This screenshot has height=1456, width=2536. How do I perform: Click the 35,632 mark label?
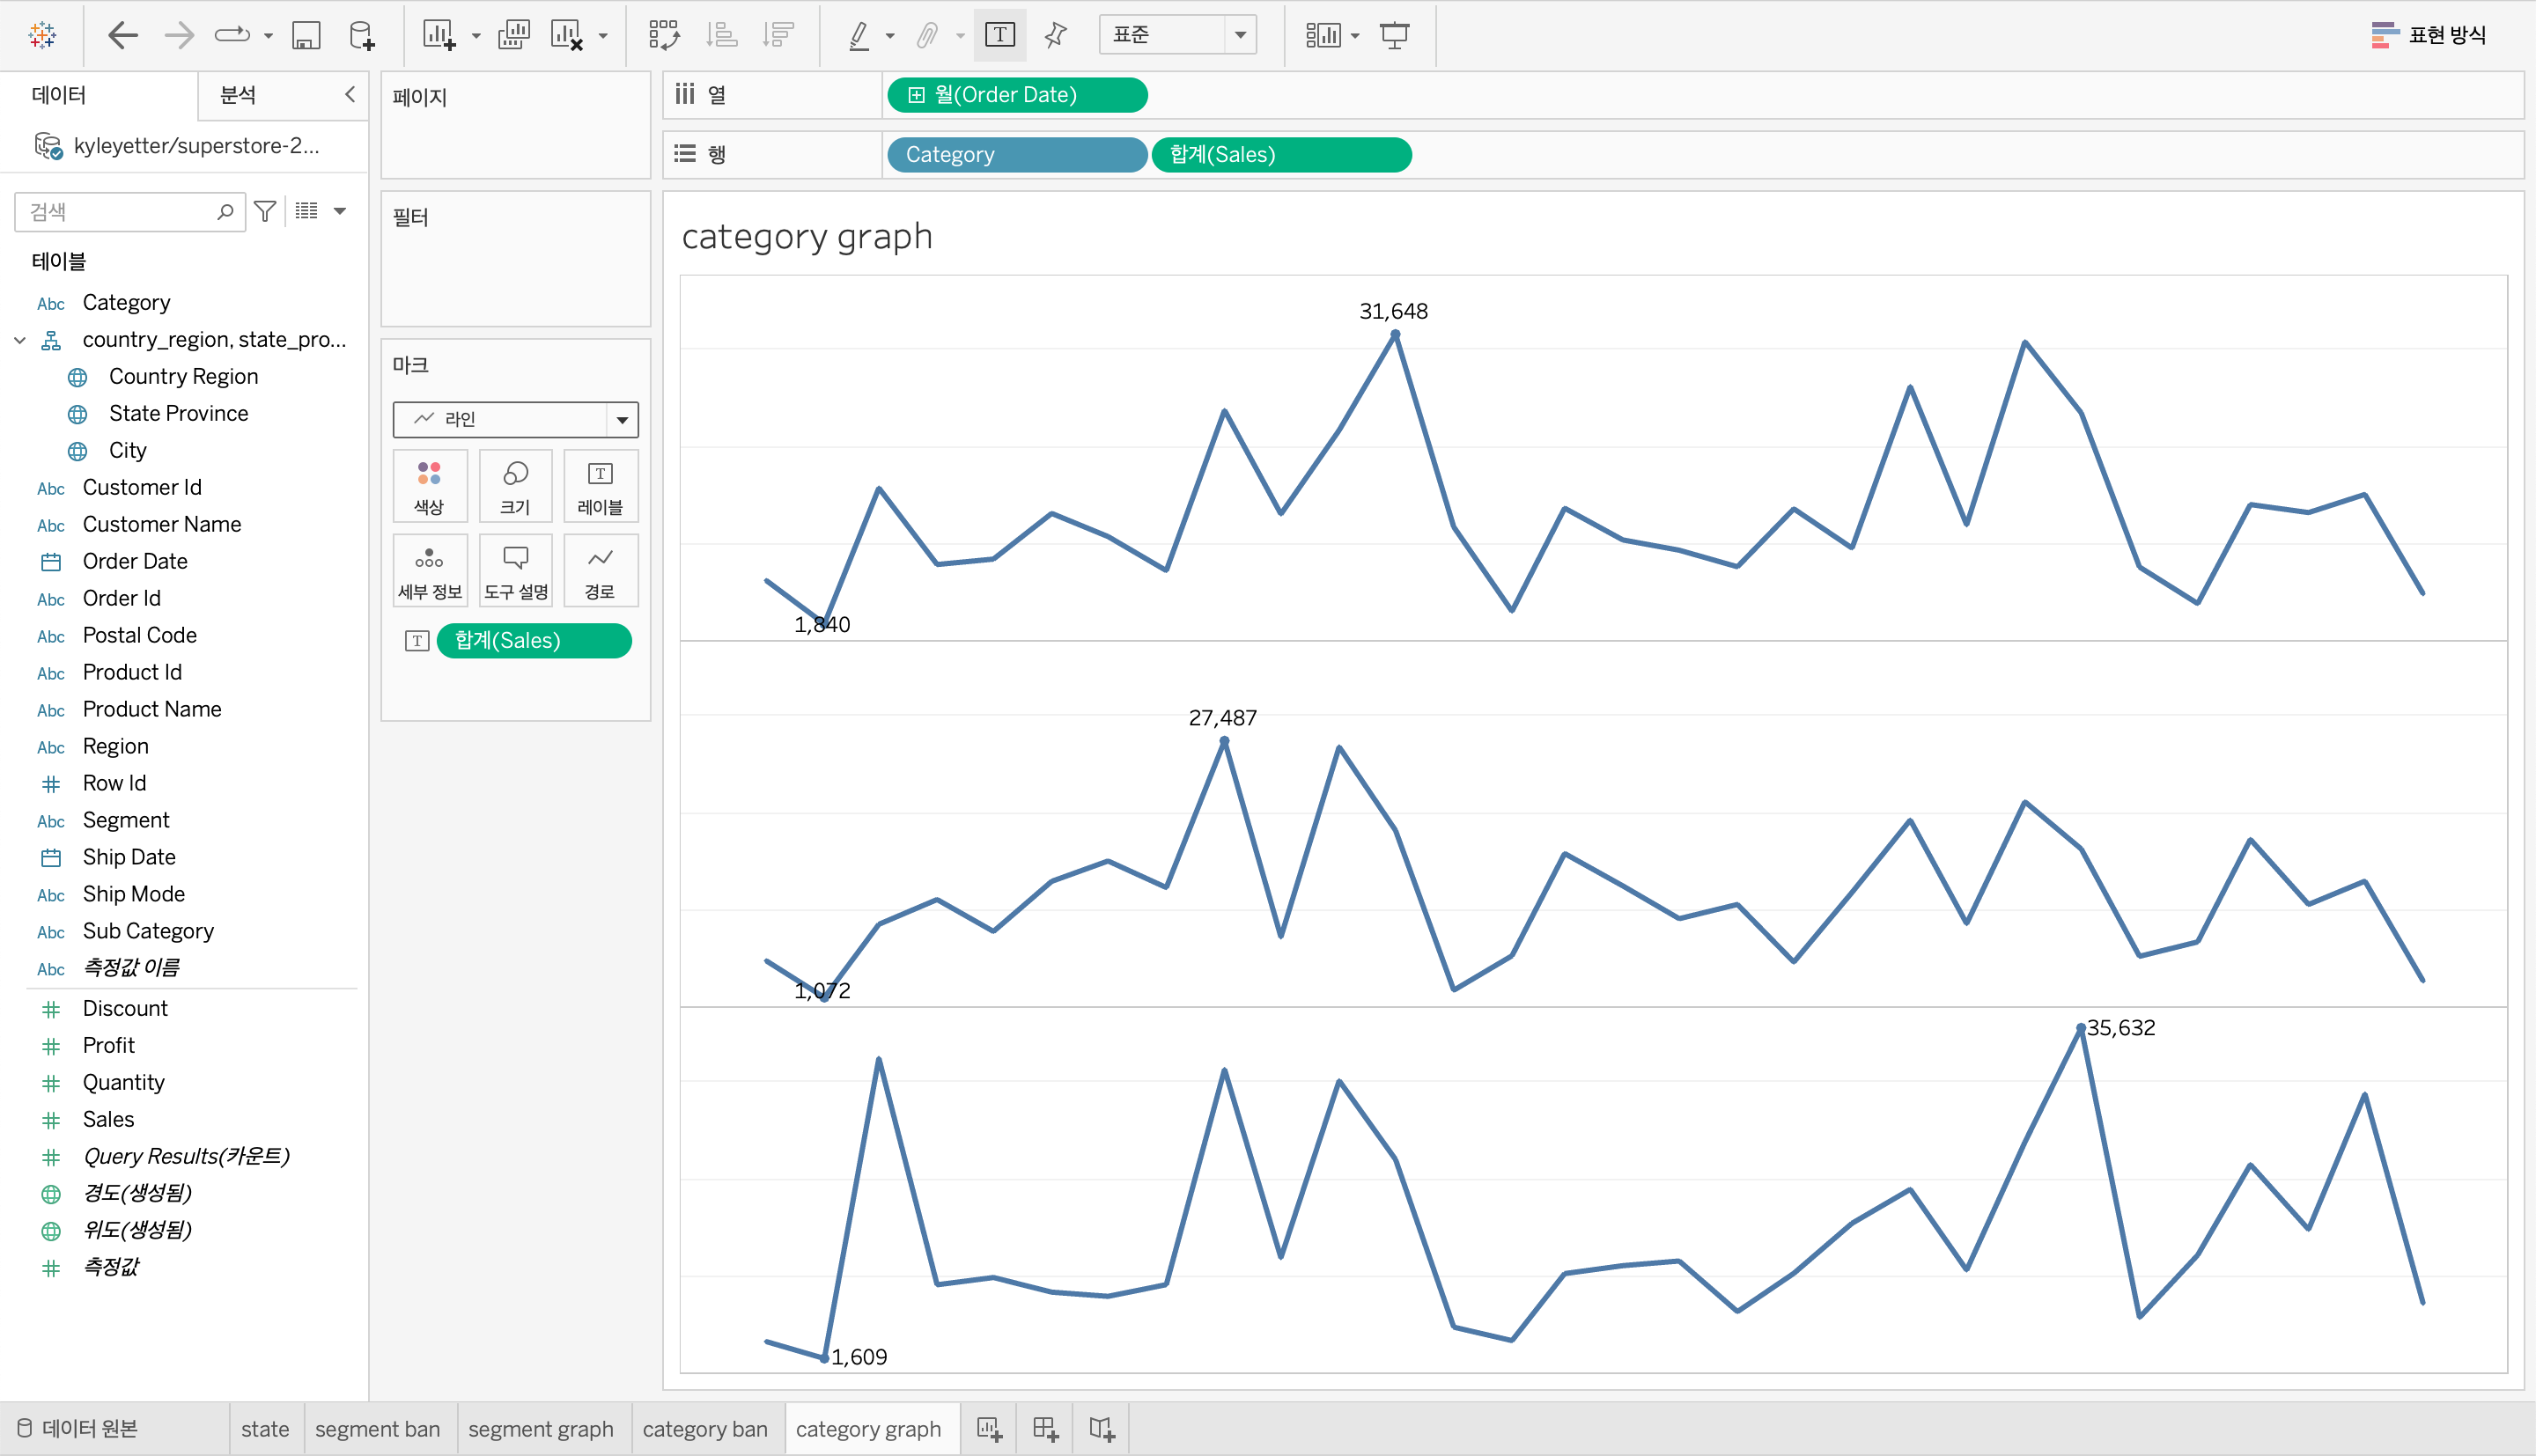[2121, 1028]
